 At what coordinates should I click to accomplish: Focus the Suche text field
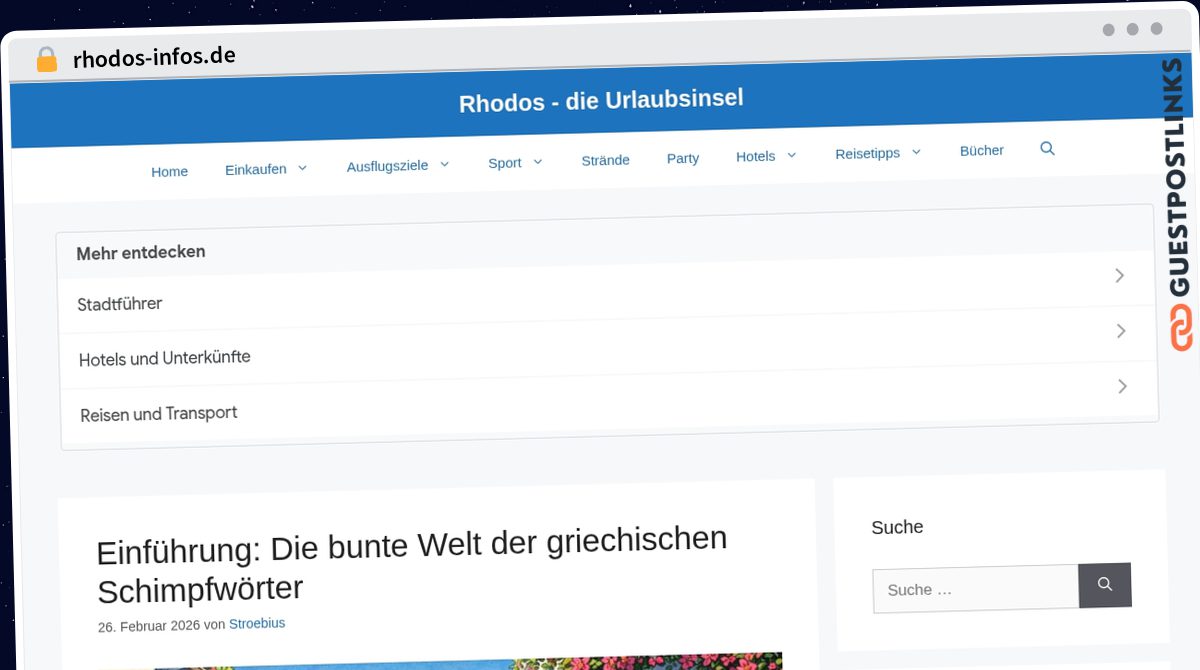point(976,588)
